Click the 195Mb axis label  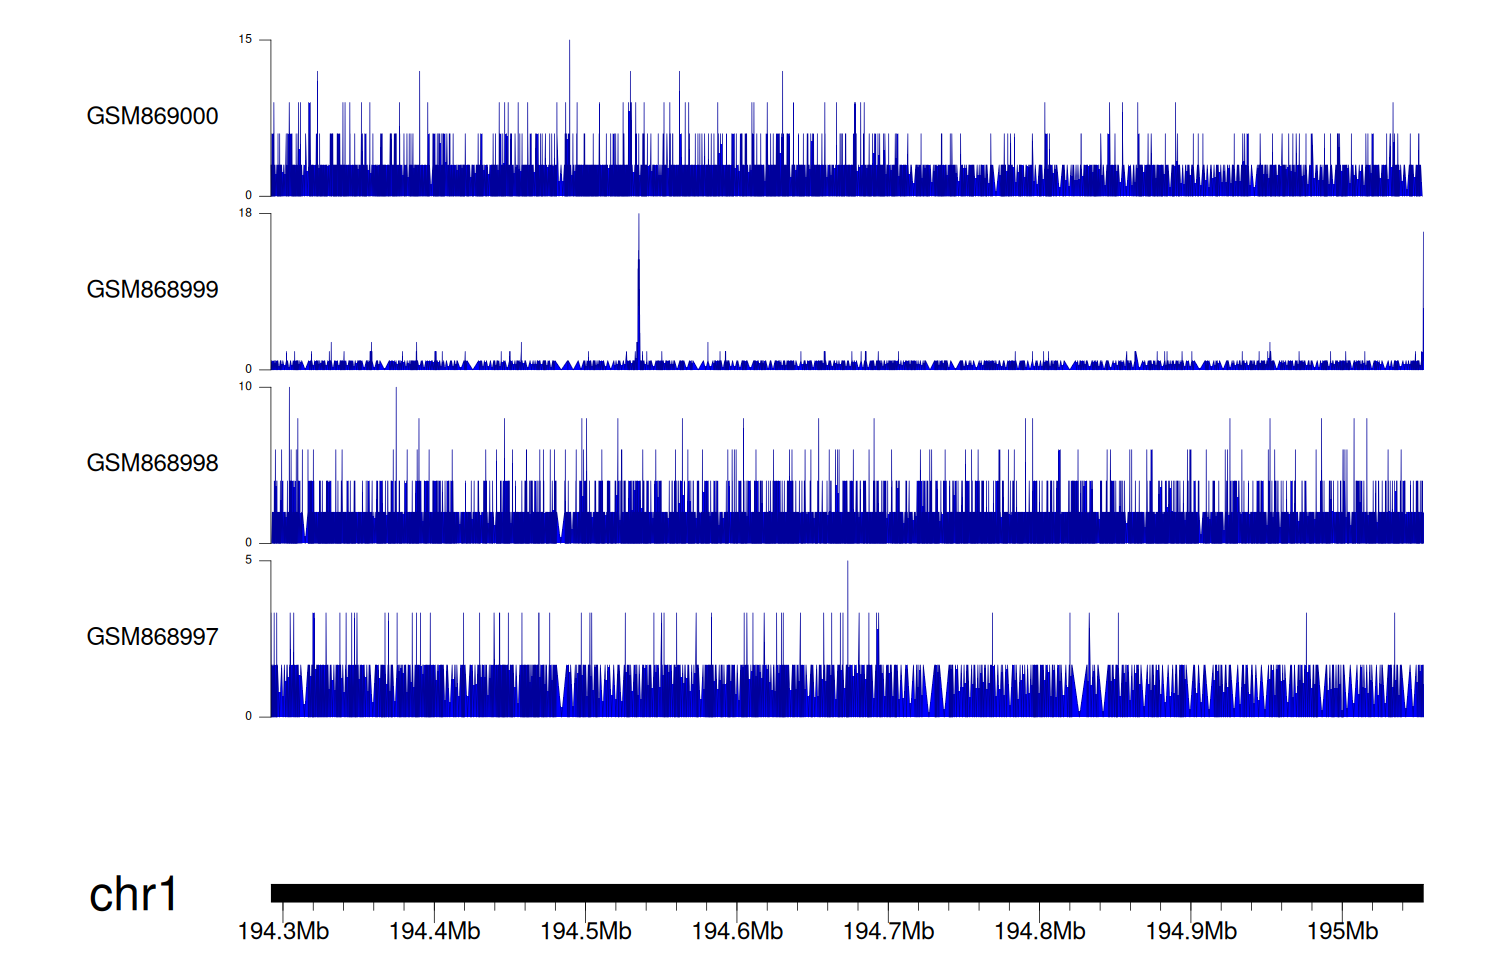pos(1342,931)
